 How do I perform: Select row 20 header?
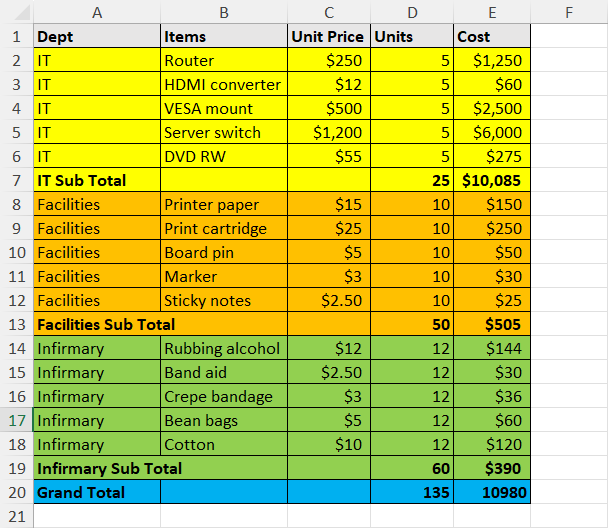pyautogui.click(x=17, y=492)
